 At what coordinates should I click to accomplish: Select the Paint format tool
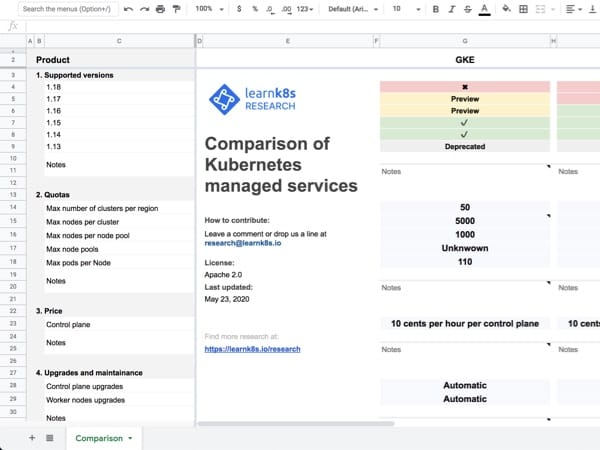tap(176, 9)
